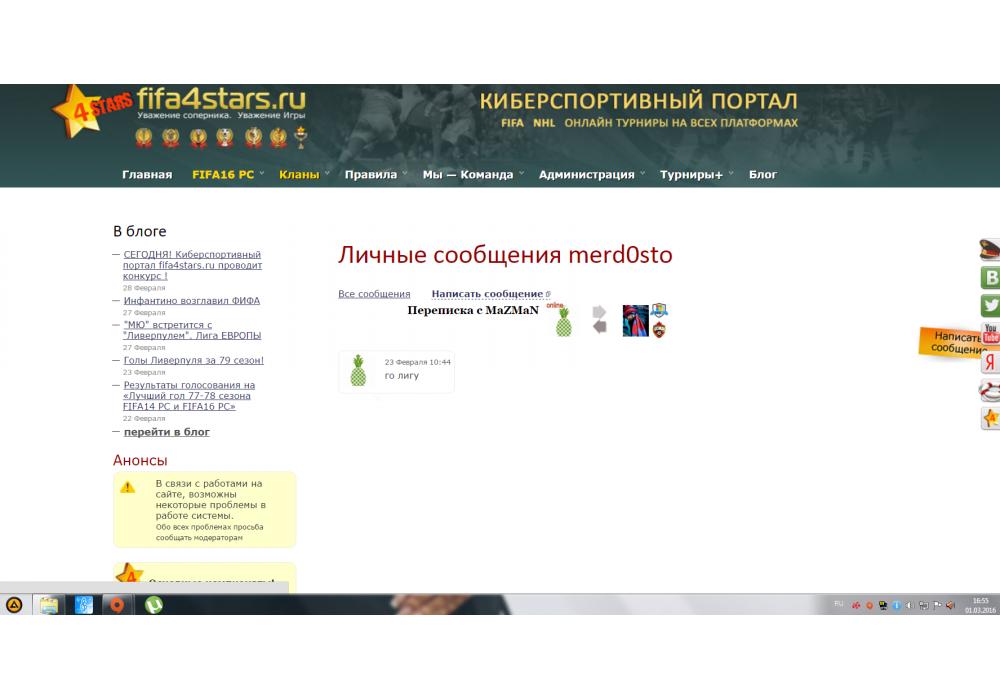This screenshot has height=700, width=1000.
Task: Open the Блог menu item
Action: [x=762, y=174]
